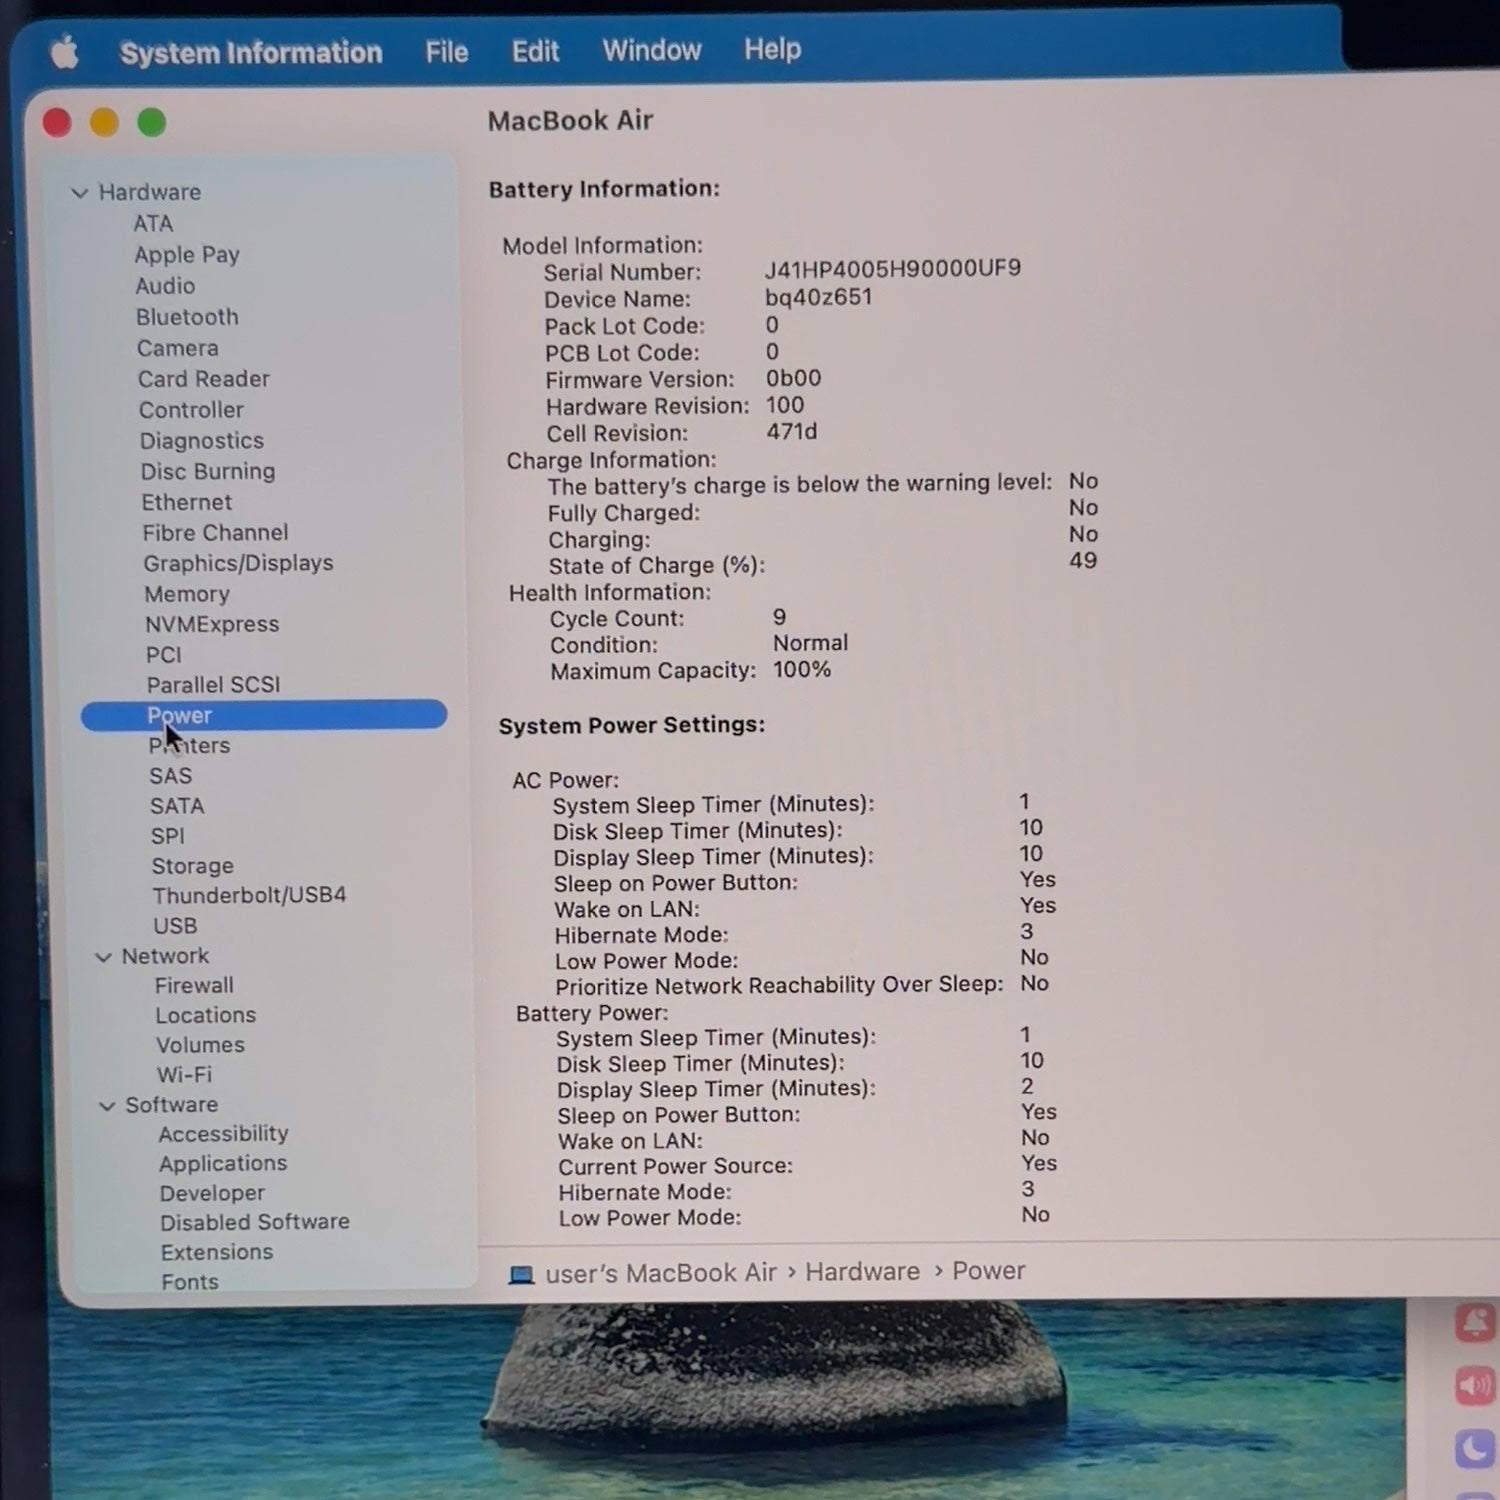Click the System Power Settings heading
Screen dimensions: 1500x1500
point(632,725)
